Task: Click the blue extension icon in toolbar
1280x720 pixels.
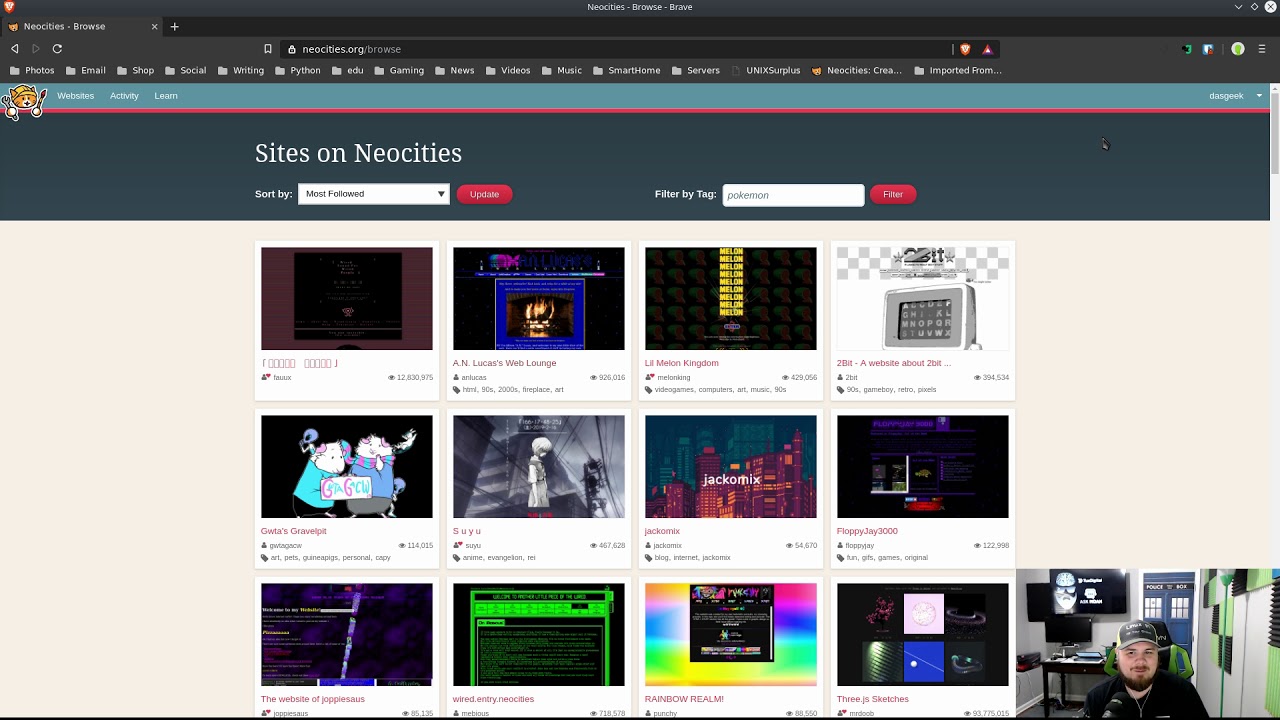Action: tap(1208, 49)
